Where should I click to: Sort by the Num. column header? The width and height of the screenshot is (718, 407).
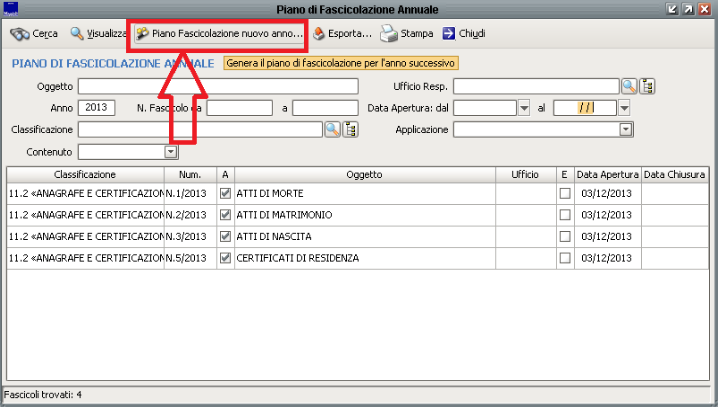[x=190, y=174]
